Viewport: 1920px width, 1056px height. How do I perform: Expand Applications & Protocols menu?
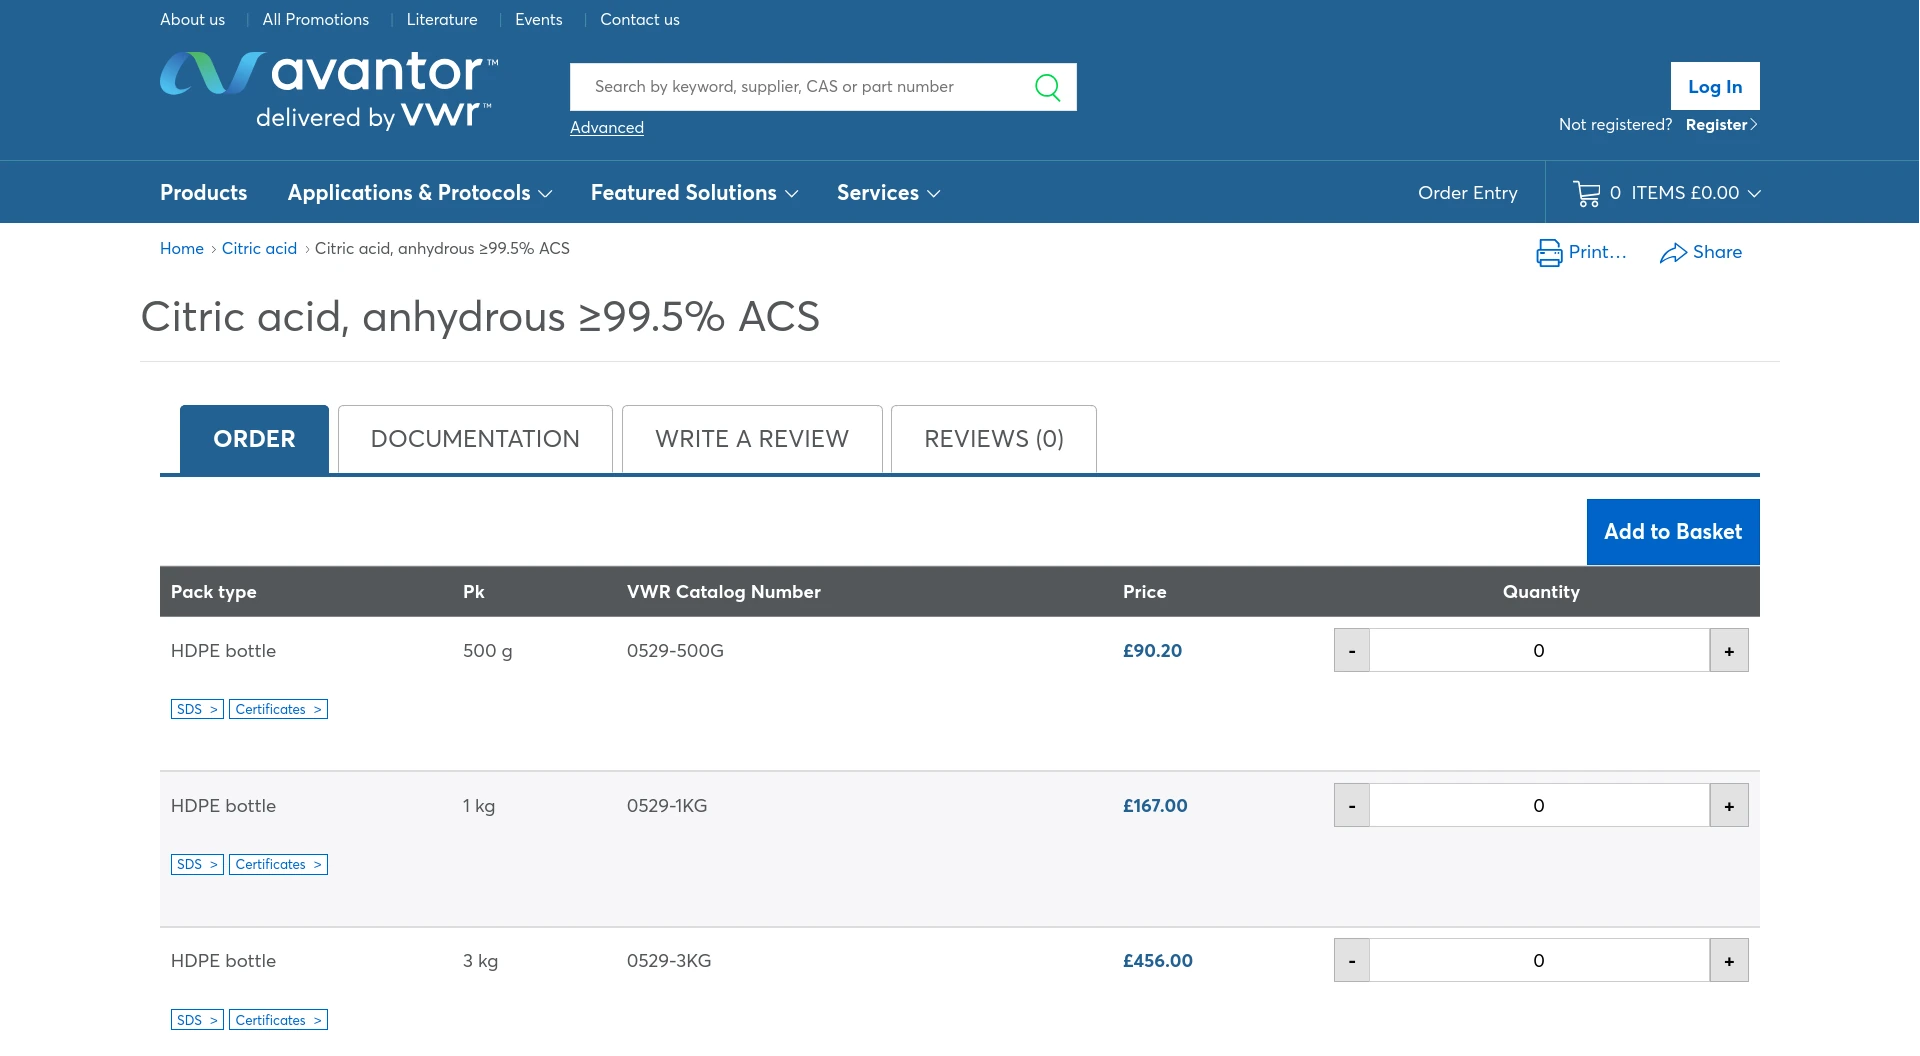[x=419, y=193]
